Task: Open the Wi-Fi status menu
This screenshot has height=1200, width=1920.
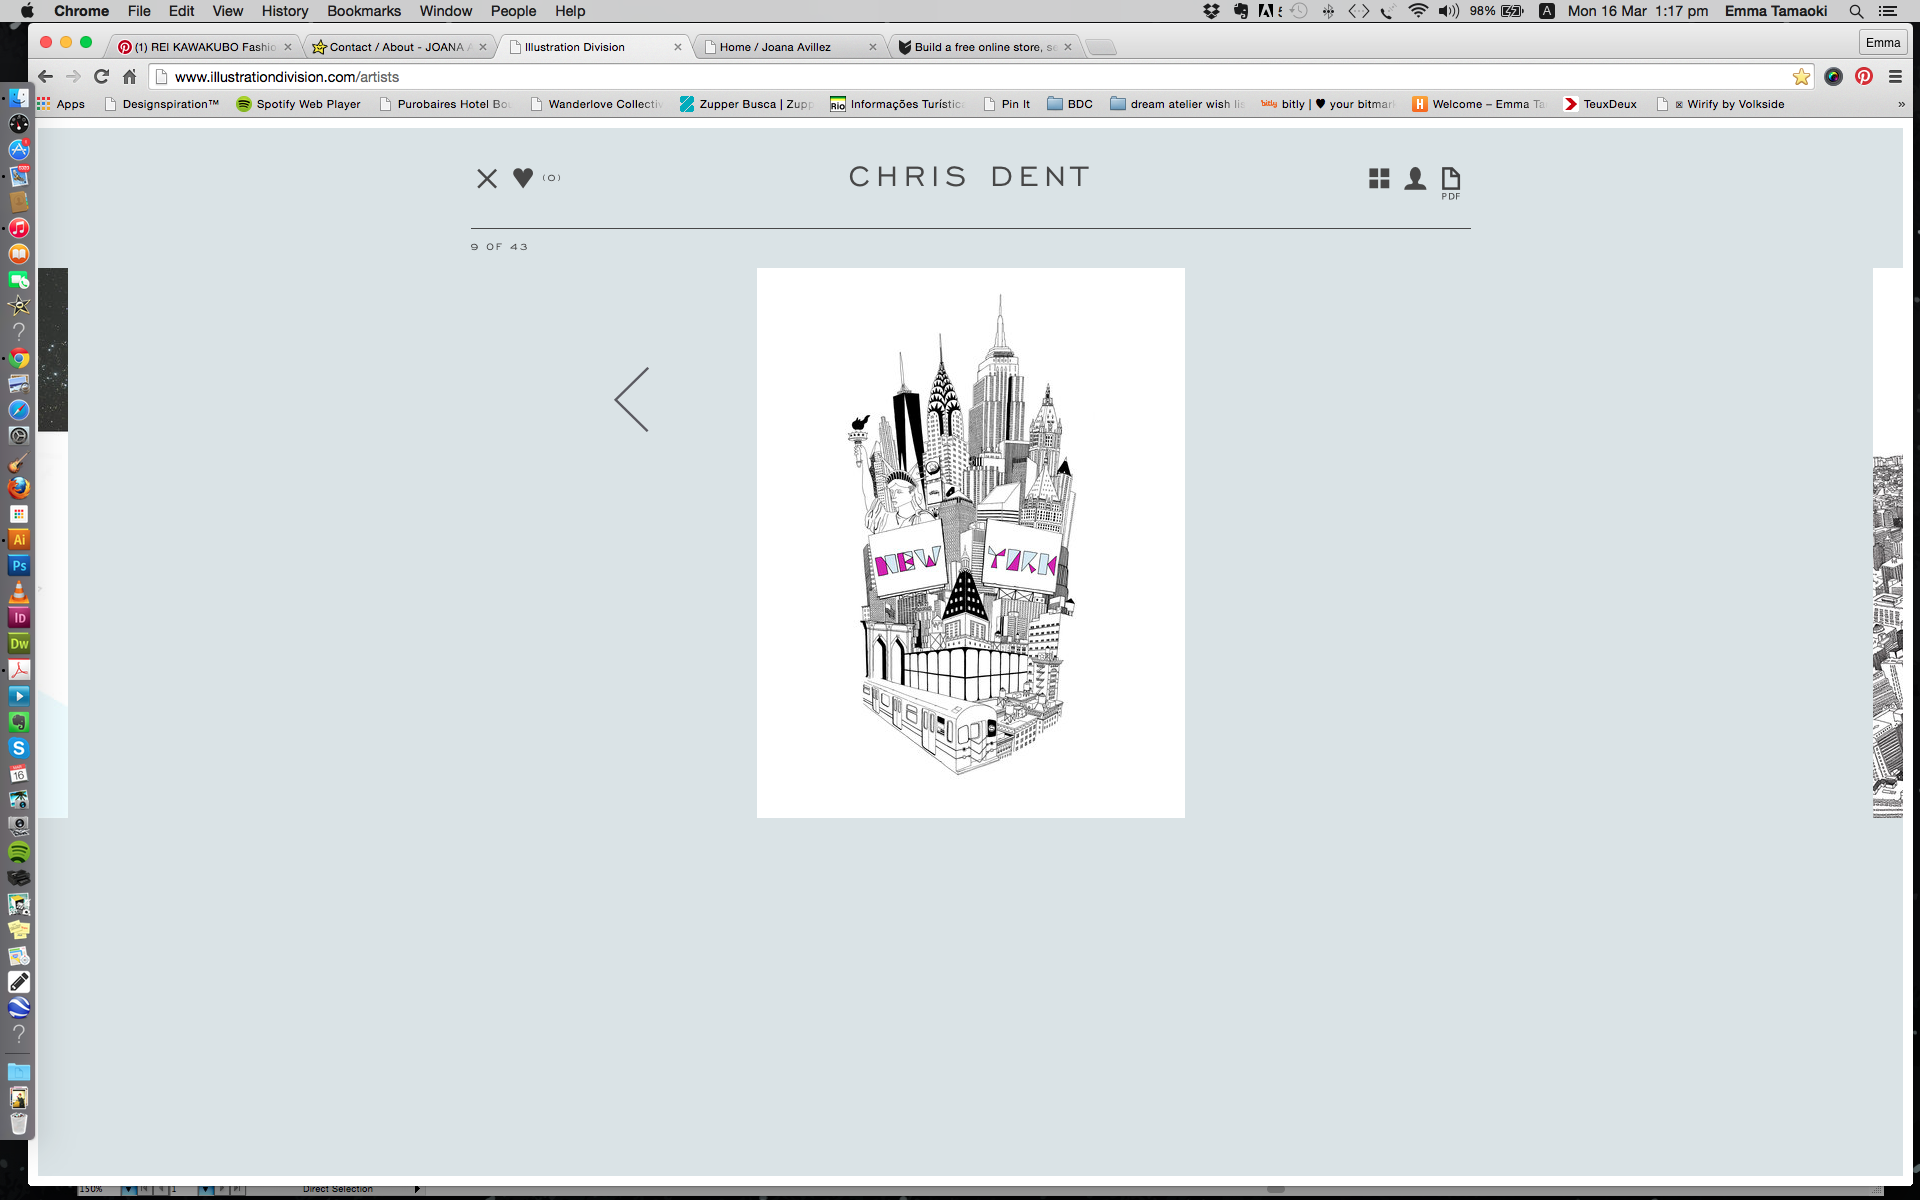Action: 1418,11
